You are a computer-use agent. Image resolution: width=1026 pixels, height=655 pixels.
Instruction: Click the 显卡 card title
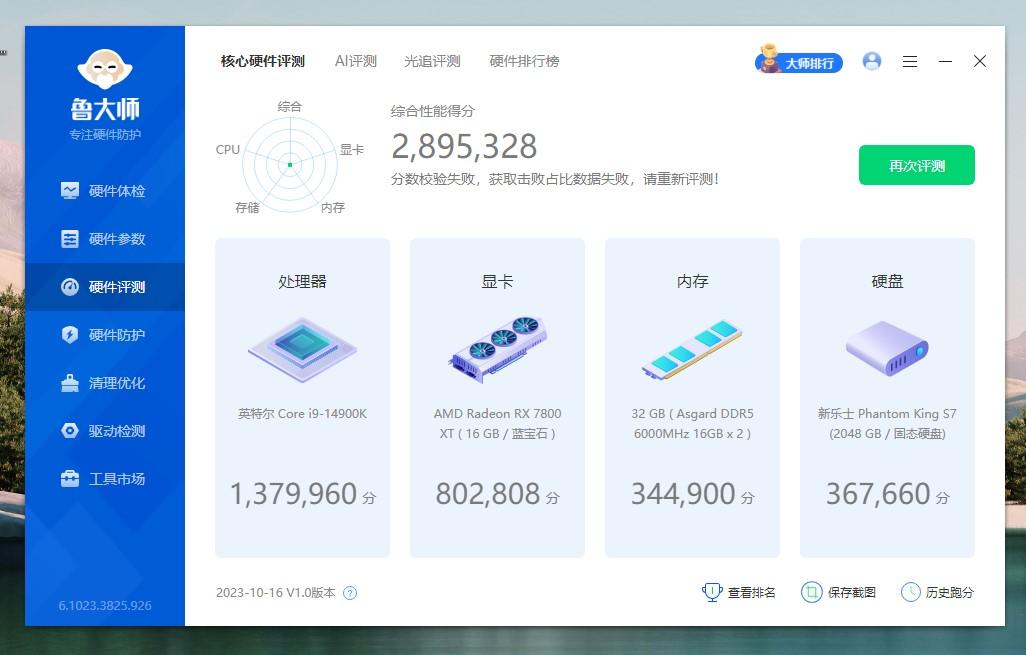coord(497,282)
